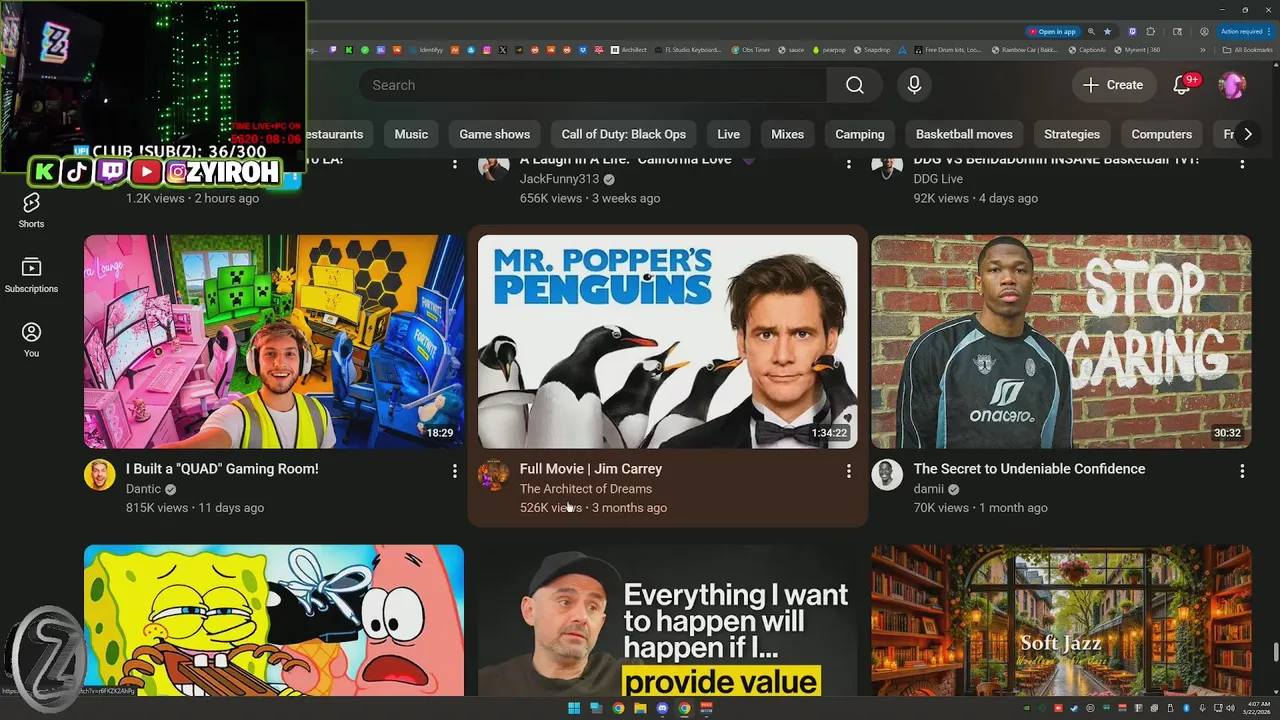This screenshot has height=720, width=1280.
Task: Open the Architect bookmark
Action: (x=628, y=50)
